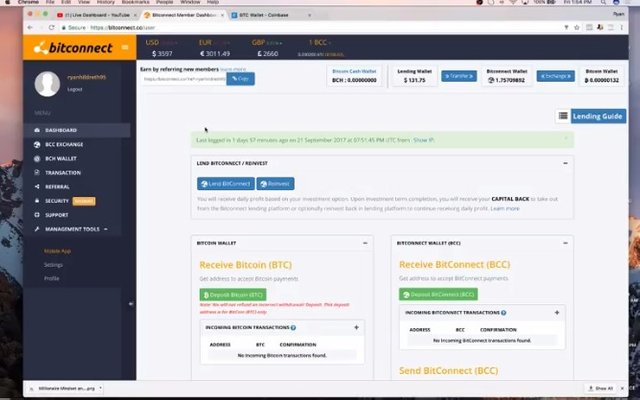Dismiss the green last-logged-in notice
This screenshot has height=400, width=640.
click(566, 138)
